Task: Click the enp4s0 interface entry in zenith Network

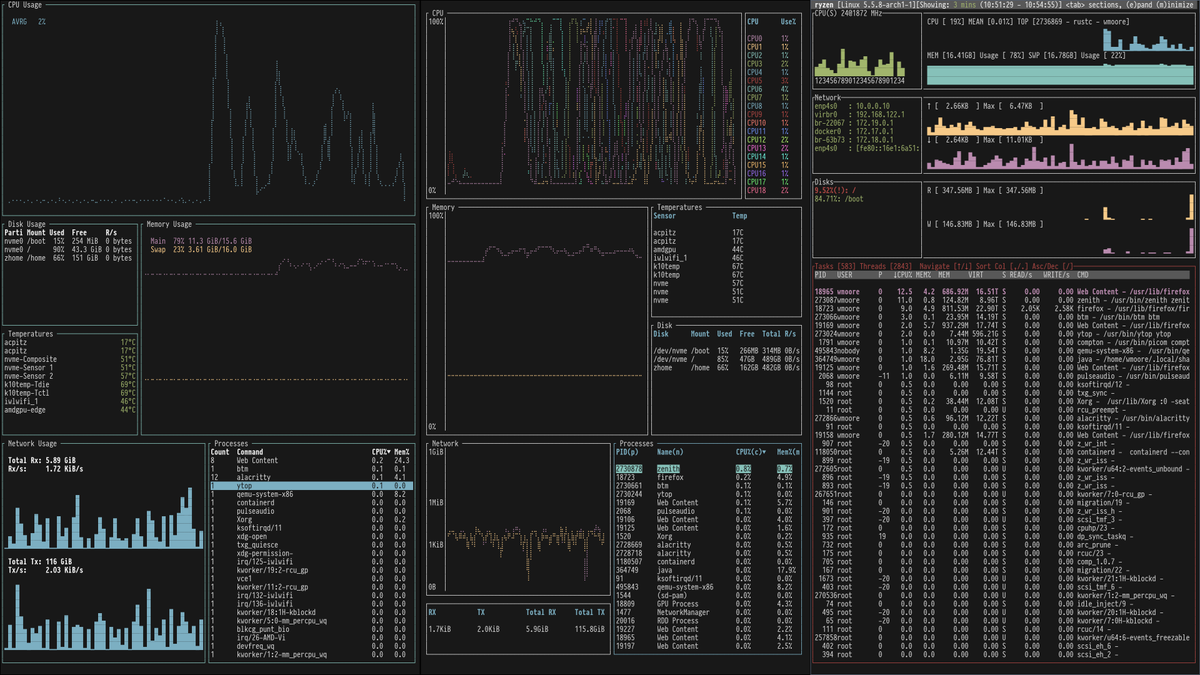Action: tap(826, 105)
